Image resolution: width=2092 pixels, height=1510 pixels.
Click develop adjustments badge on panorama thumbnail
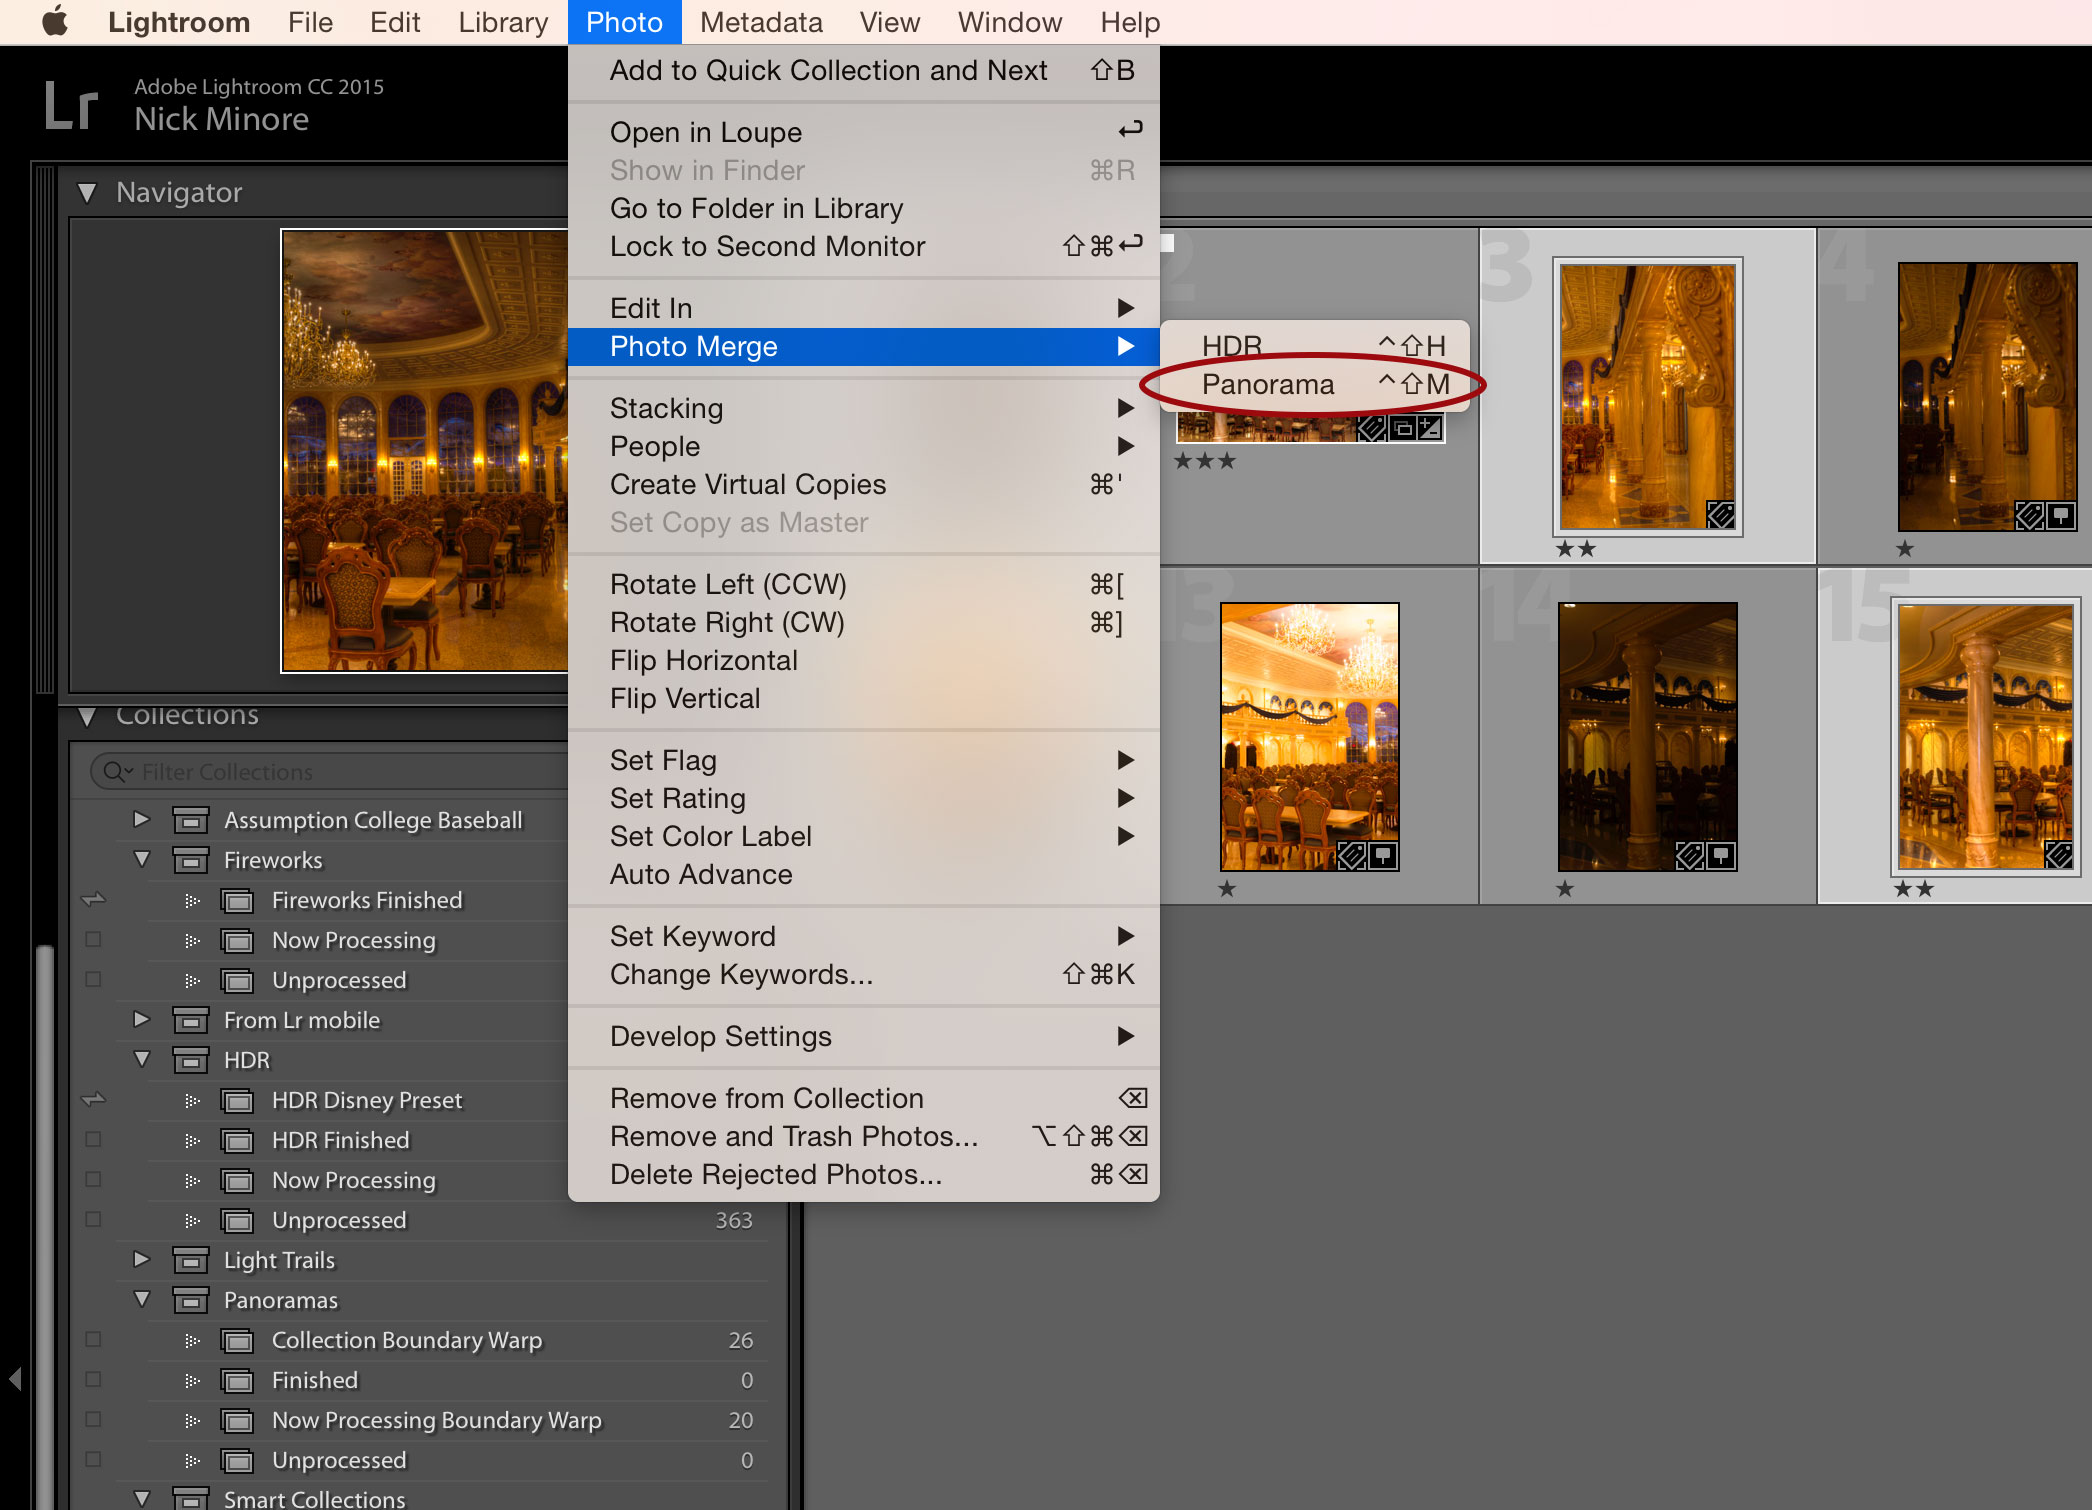[1430, 429]
